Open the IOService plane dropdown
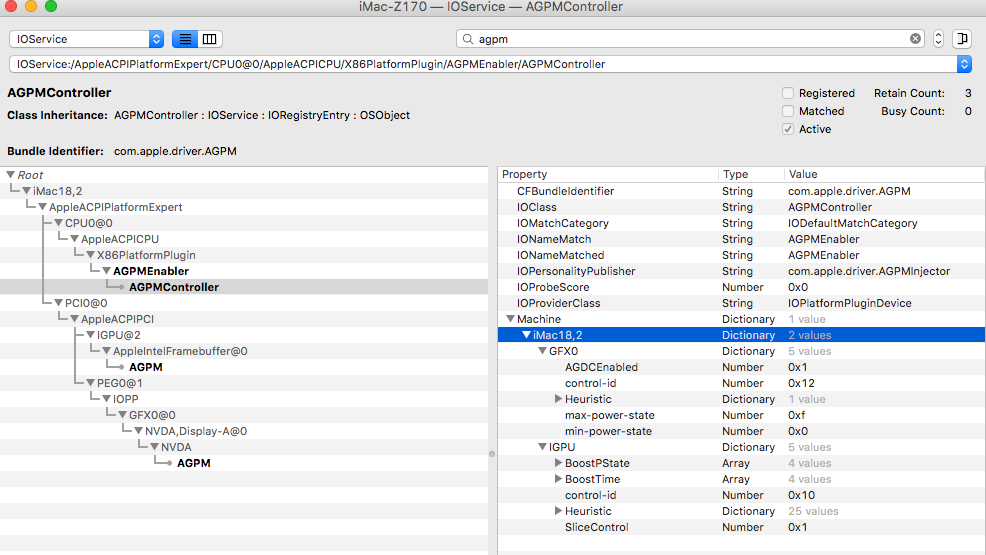986x555 pixels. click(86, 39)
